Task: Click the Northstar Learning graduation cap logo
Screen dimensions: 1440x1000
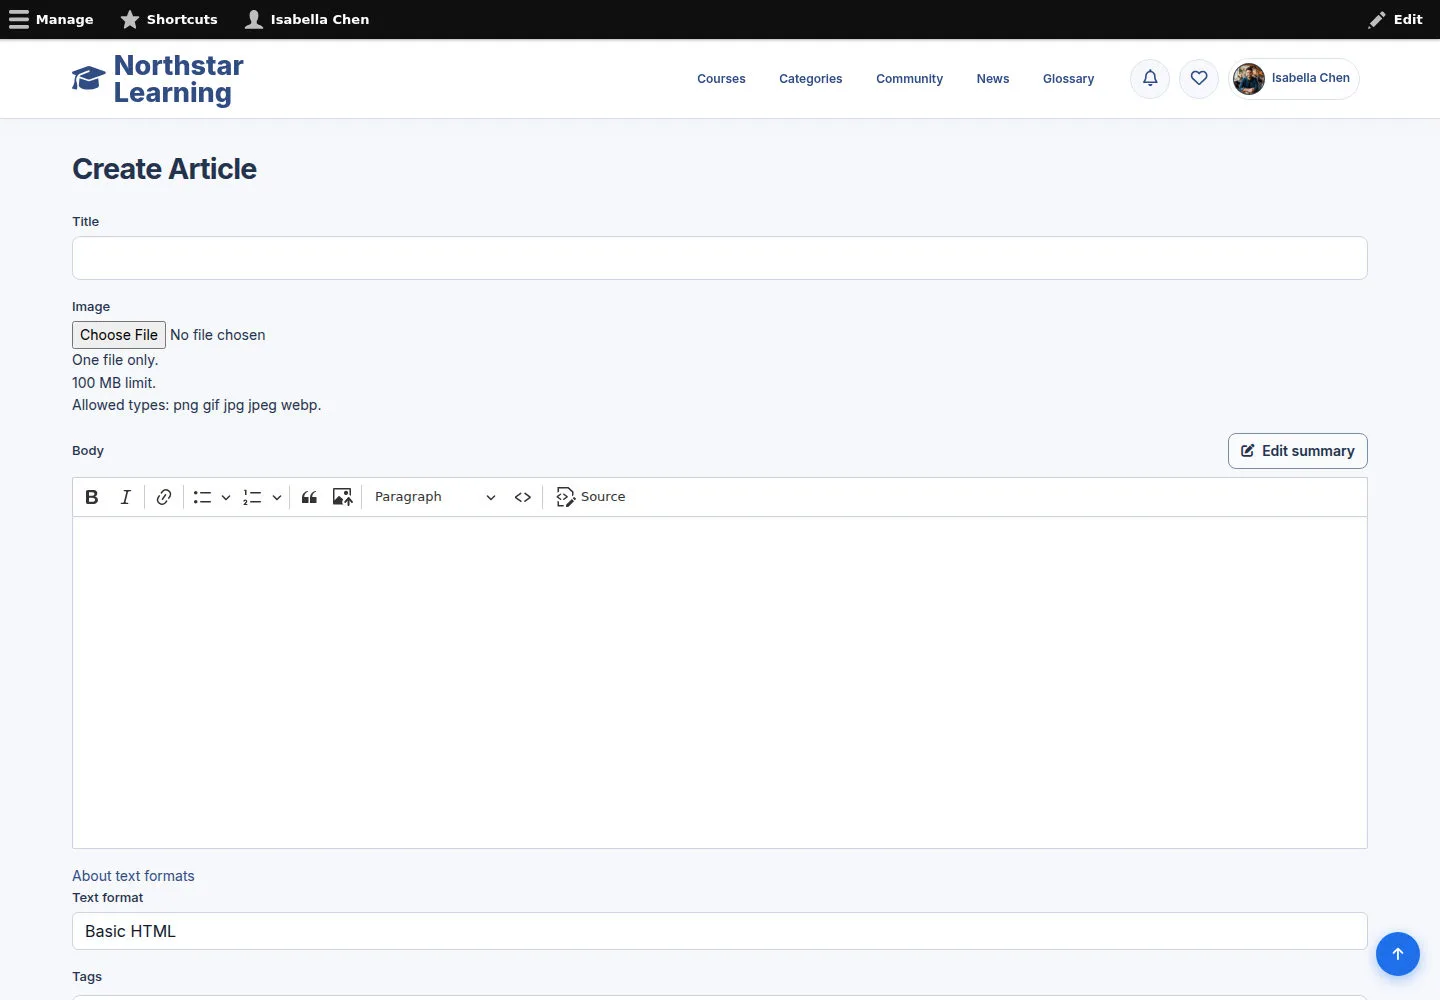Action: 88,79
